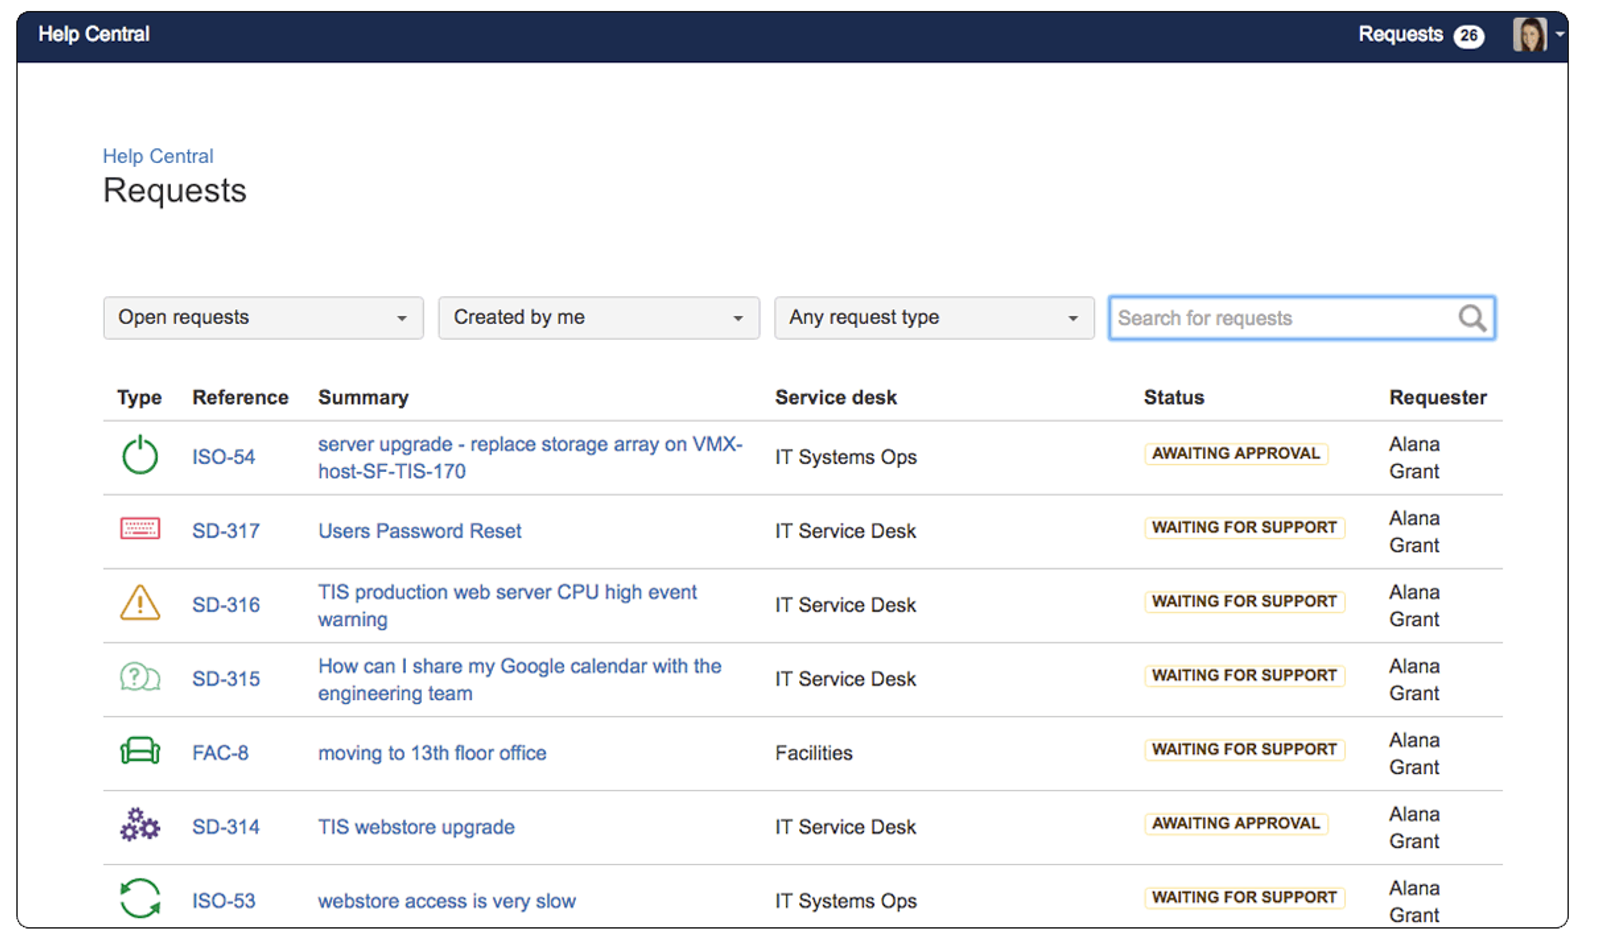Click the couch icon for FAC-8

point(140,751)
